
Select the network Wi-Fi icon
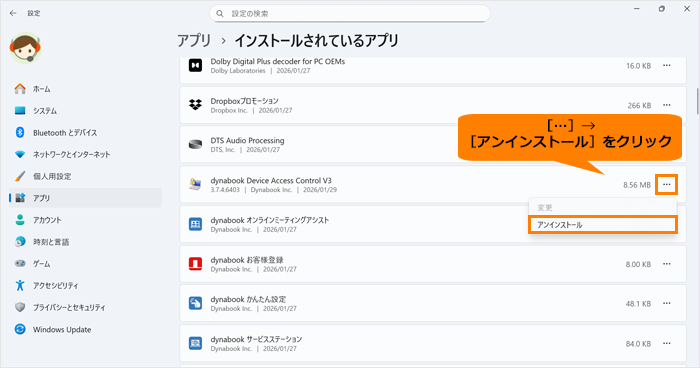20,155
